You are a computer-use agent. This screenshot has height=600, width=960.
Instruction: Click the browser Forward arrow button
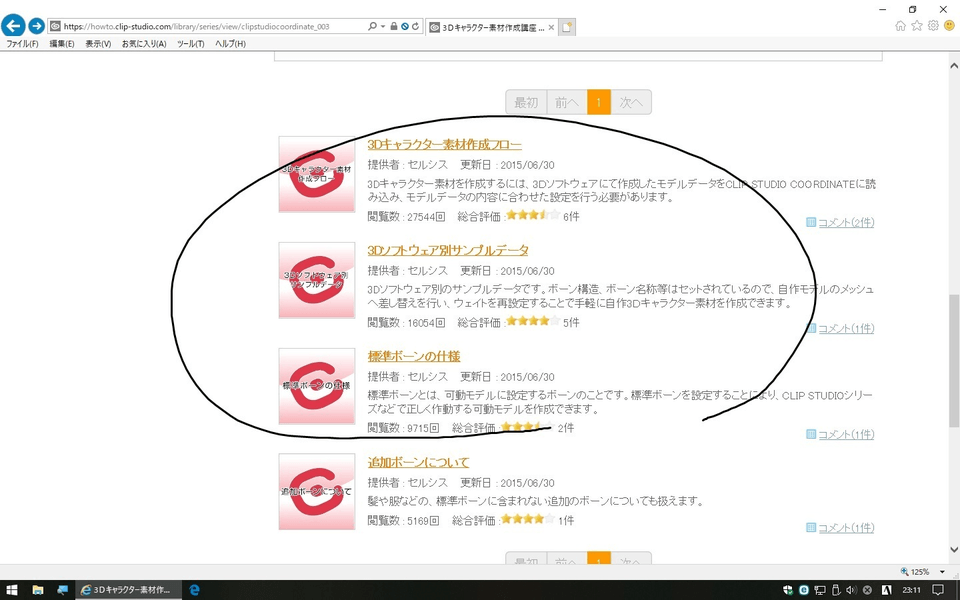pos(37,26)
